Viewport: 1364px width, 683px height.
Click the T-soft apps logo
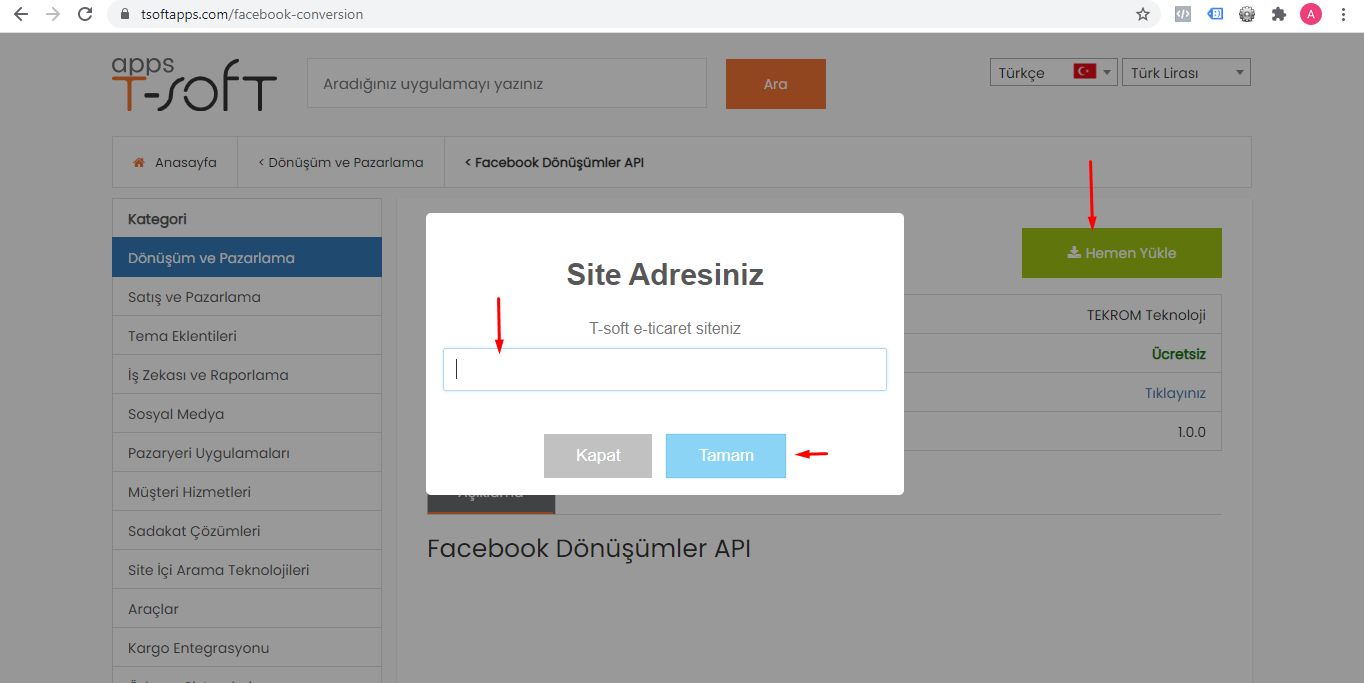tap(194, 83)
